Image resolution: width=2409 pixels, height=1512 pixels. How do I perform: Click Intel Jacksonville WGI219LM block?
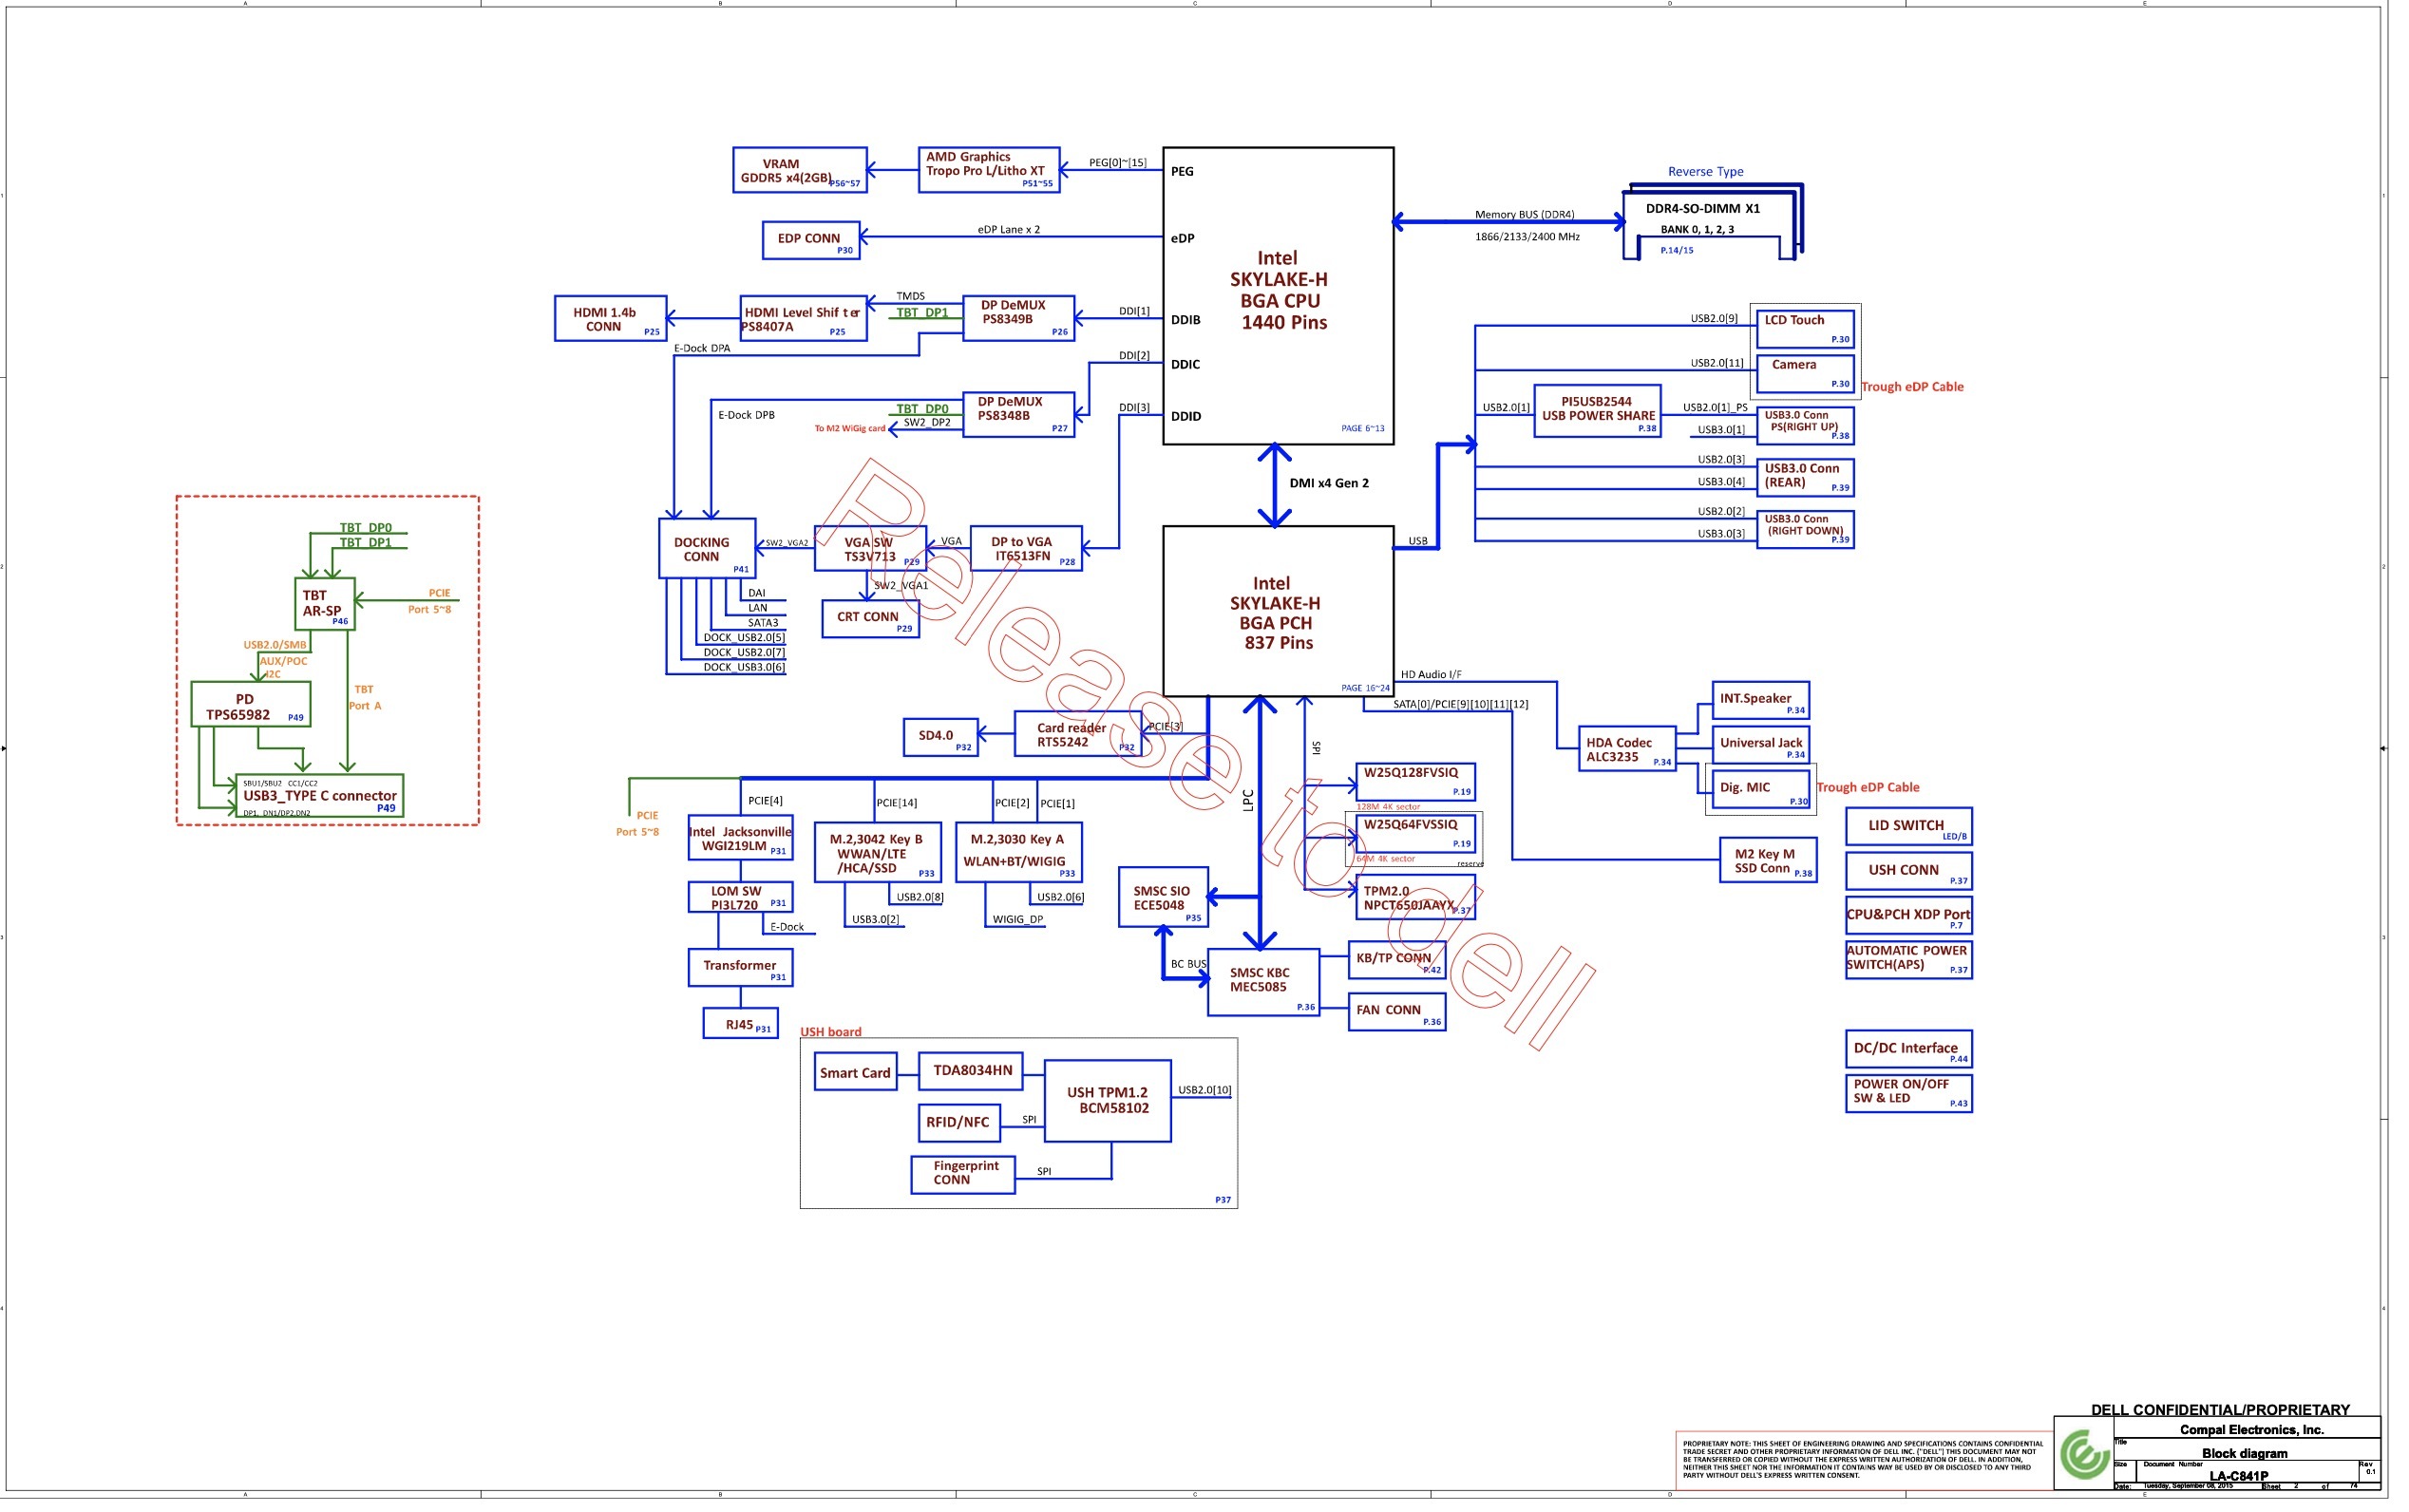click(x=740, y=838)
